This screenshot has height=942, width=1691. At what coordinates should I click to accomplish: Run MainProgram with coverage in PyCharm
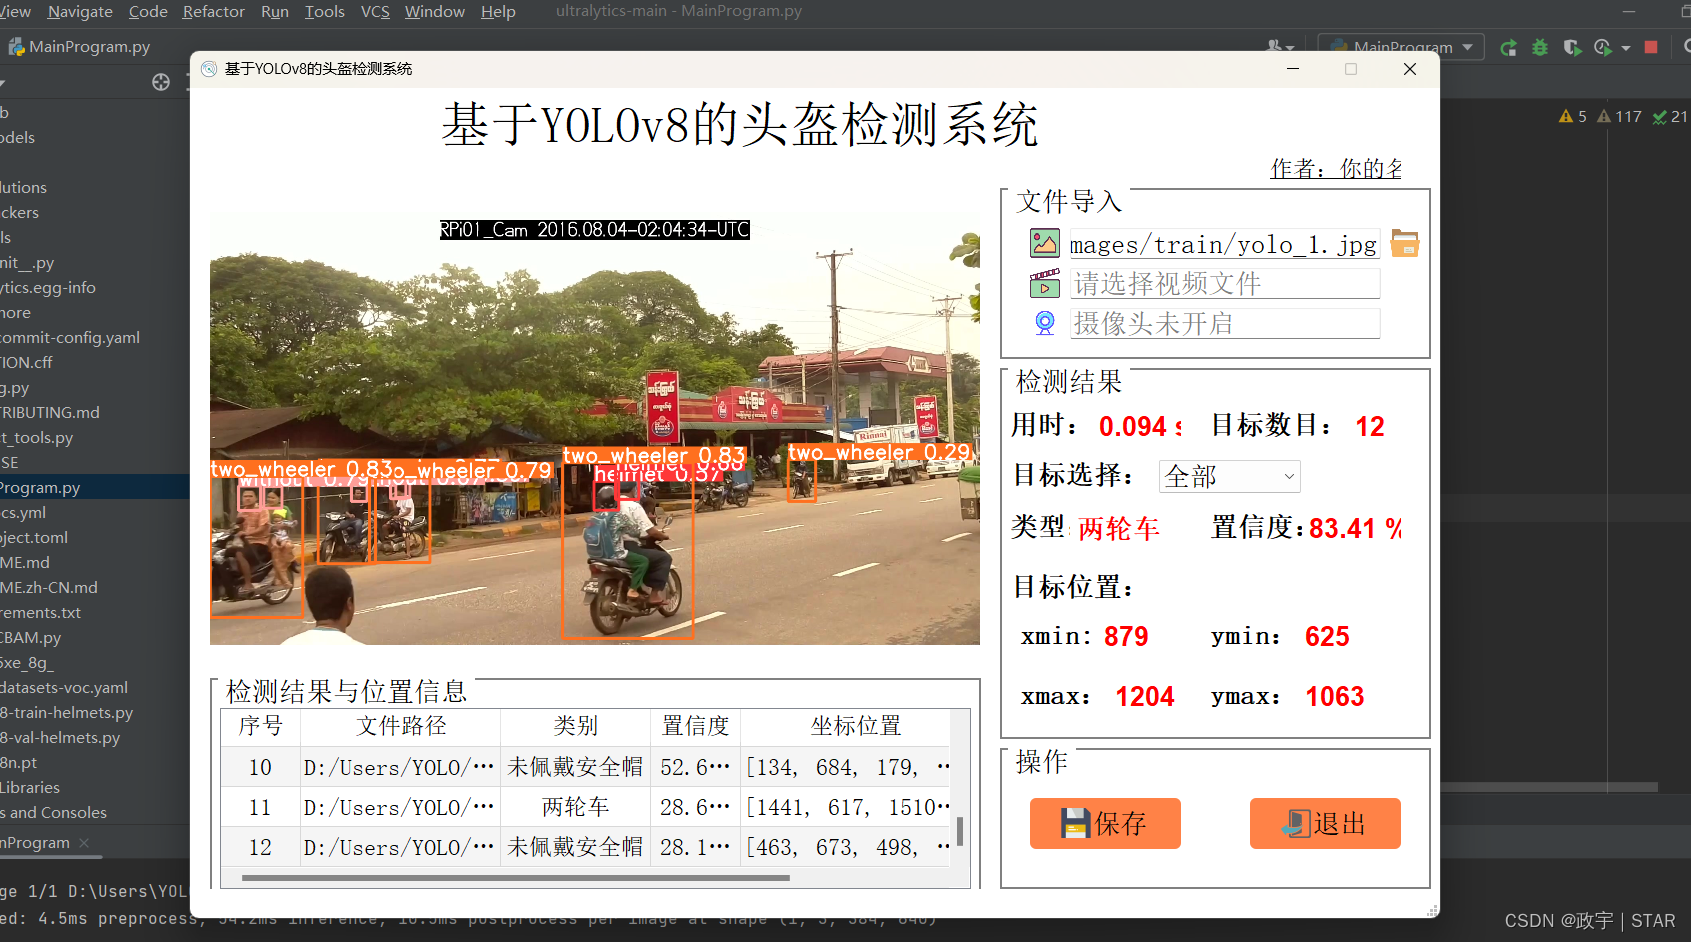coord(1572,47)
